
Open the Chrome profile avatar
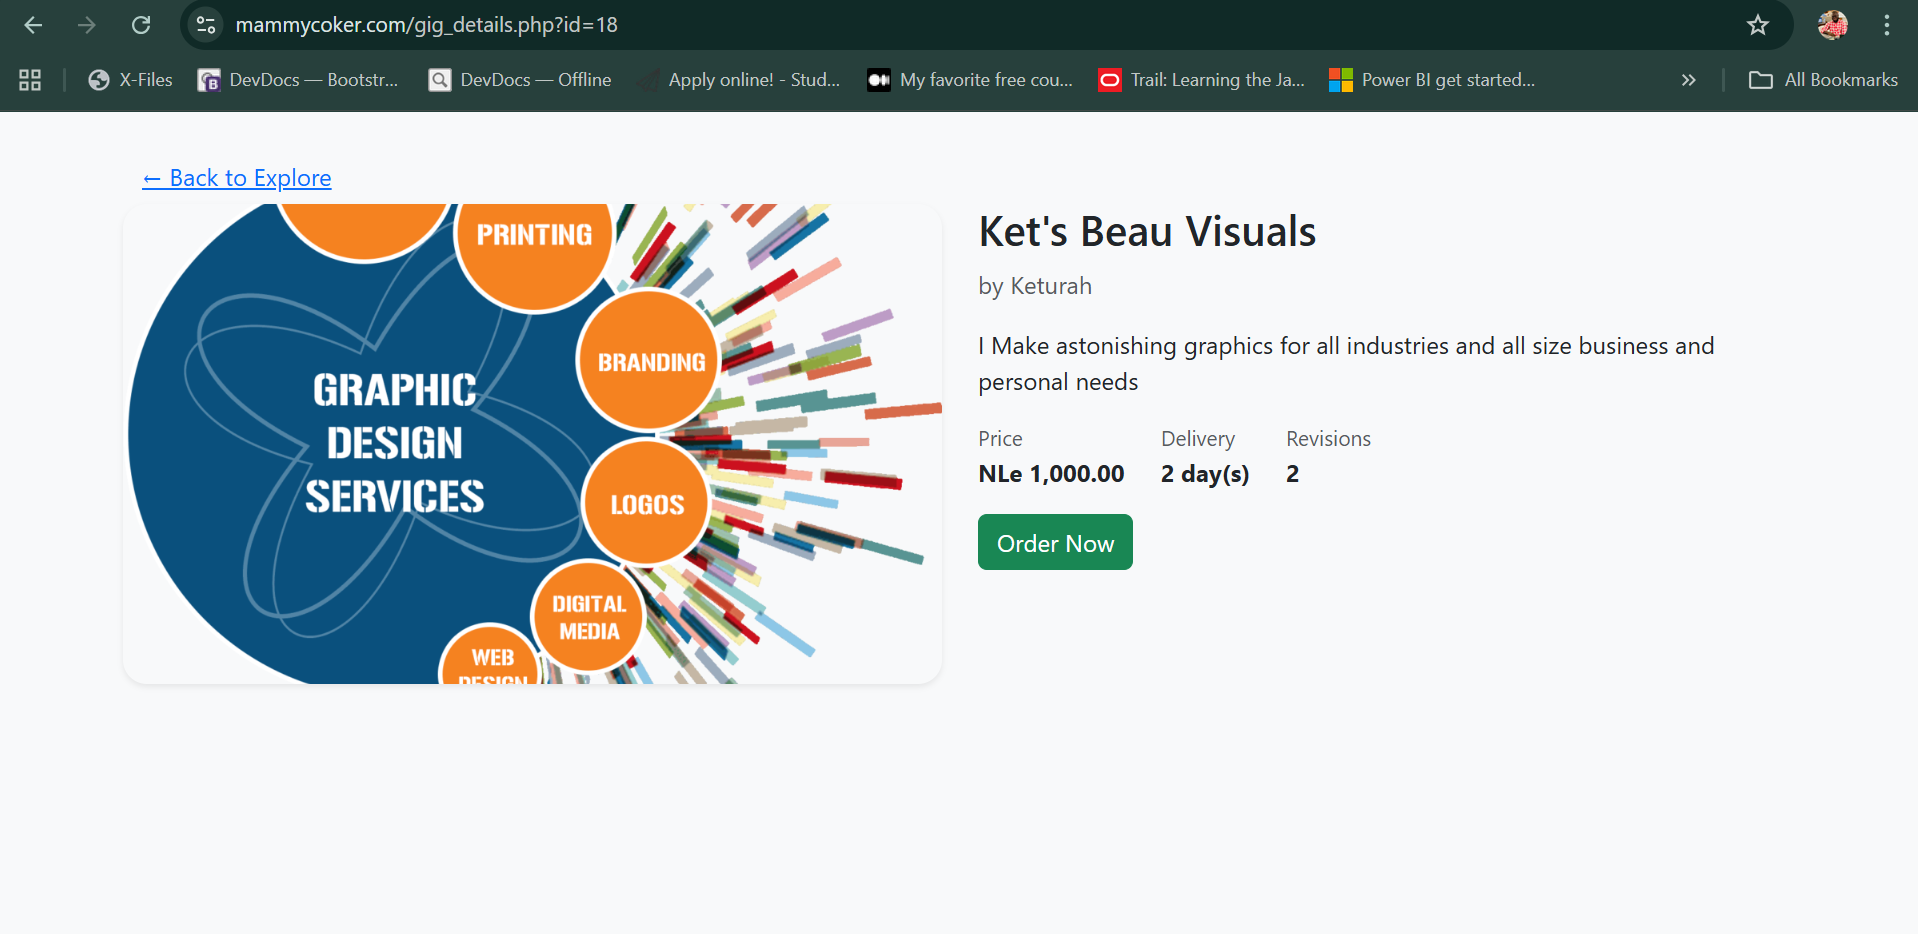coord(1832,25)
